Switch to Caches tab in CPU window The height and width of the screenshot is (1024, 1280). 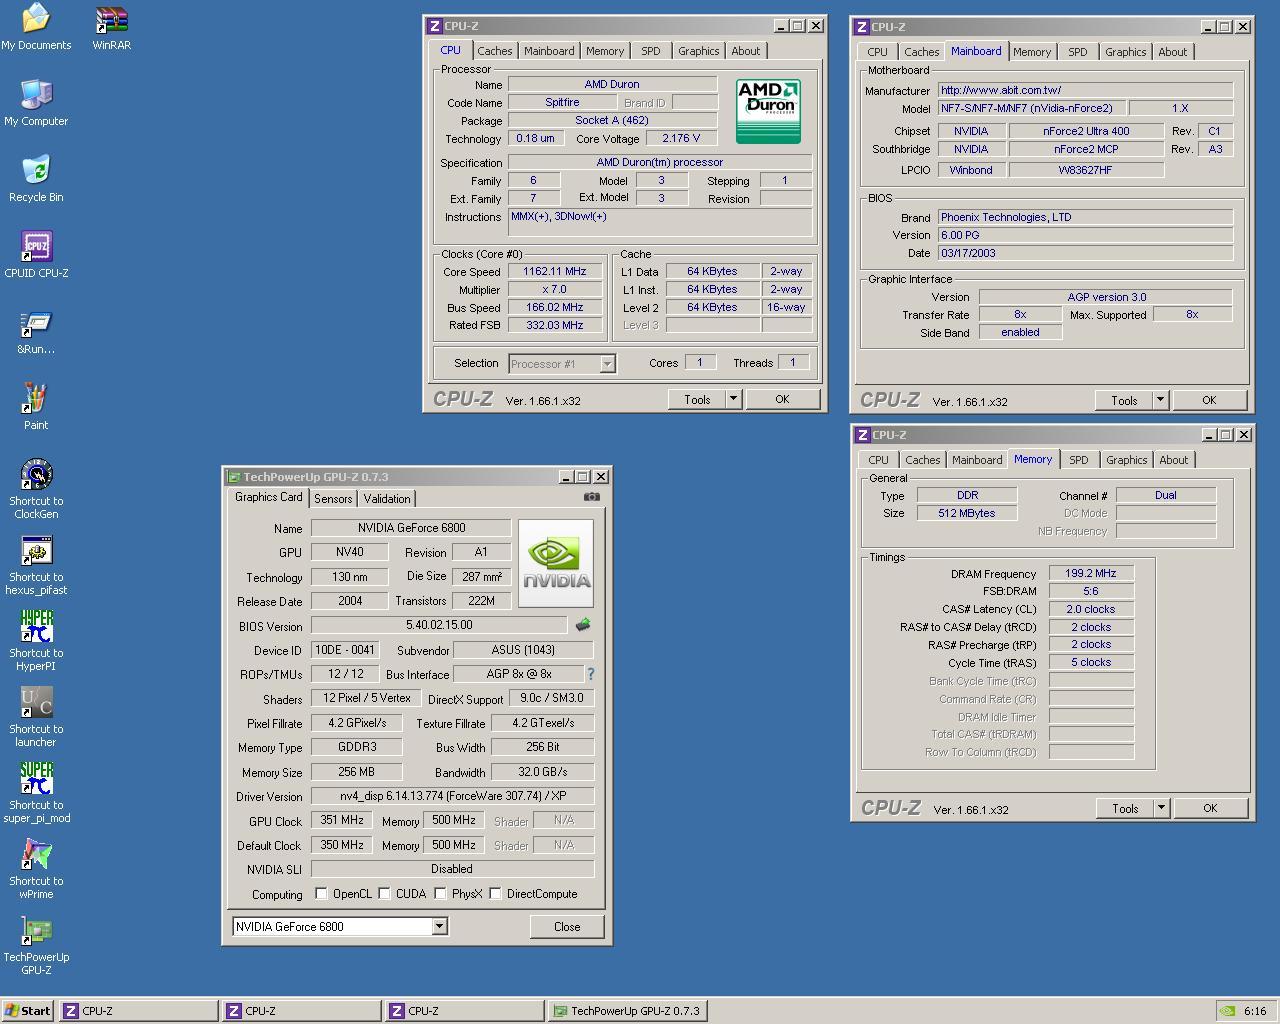(x=494, y=51)
